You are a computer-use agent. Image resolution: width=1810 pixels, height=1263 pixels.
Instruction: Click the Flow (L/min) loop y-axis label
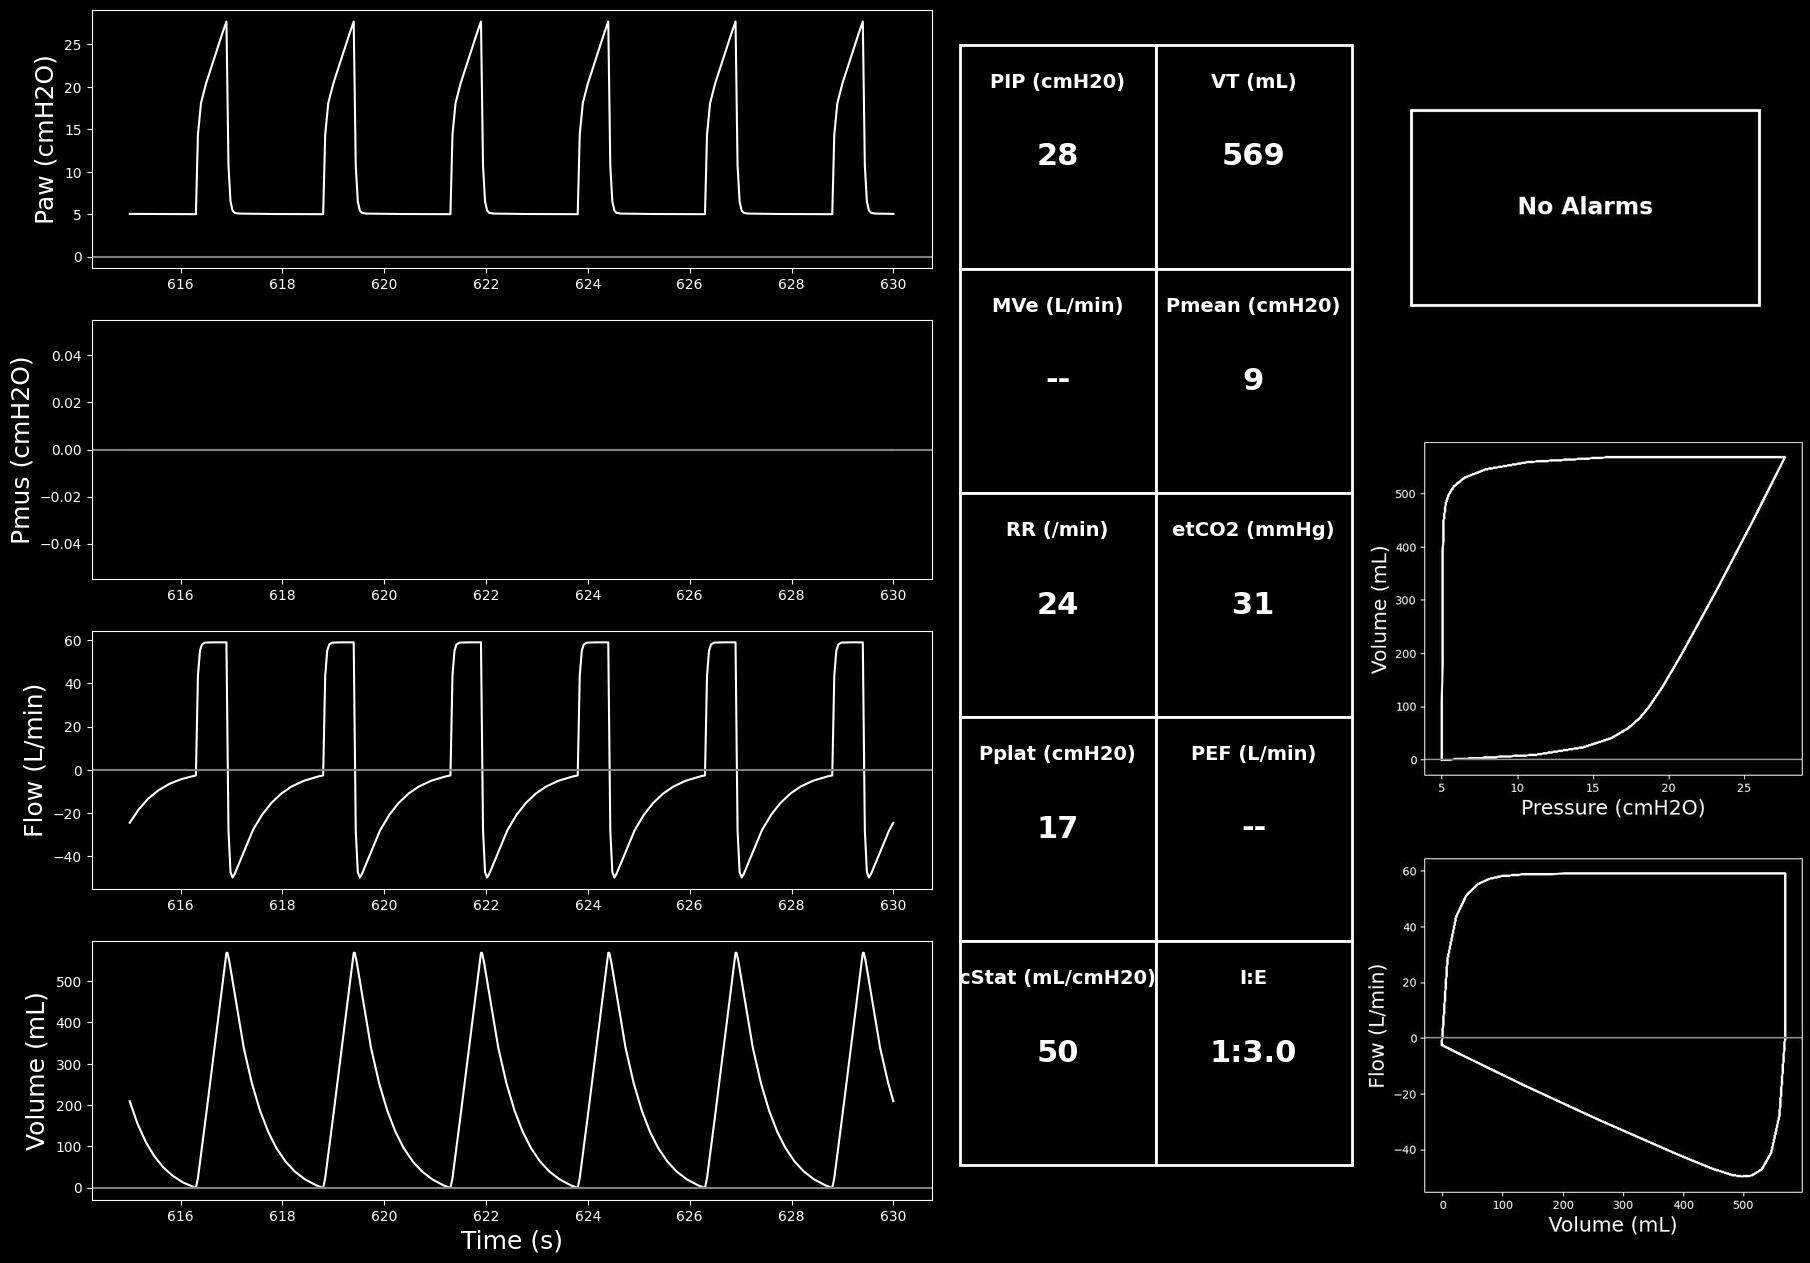(x=1377, y=1026)
